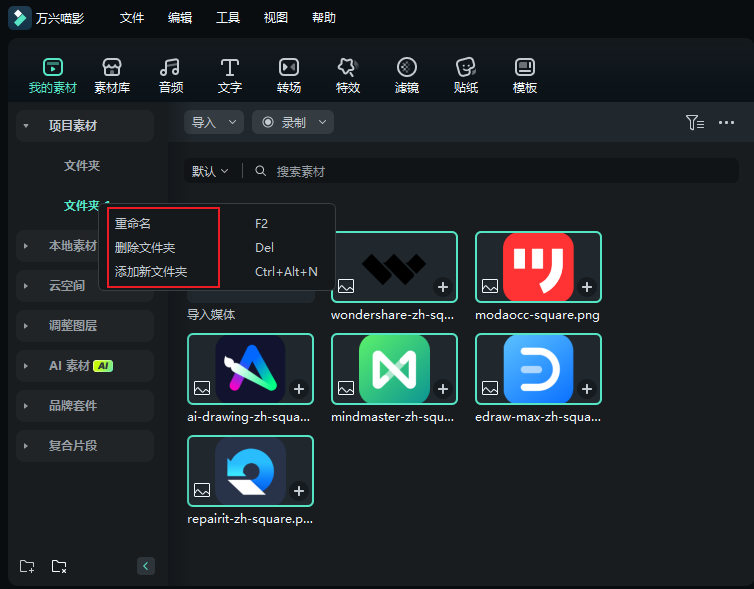Choose 添加新文件夹 from the context menu
The height and width of the screenshot is (589, 754).
216,272
